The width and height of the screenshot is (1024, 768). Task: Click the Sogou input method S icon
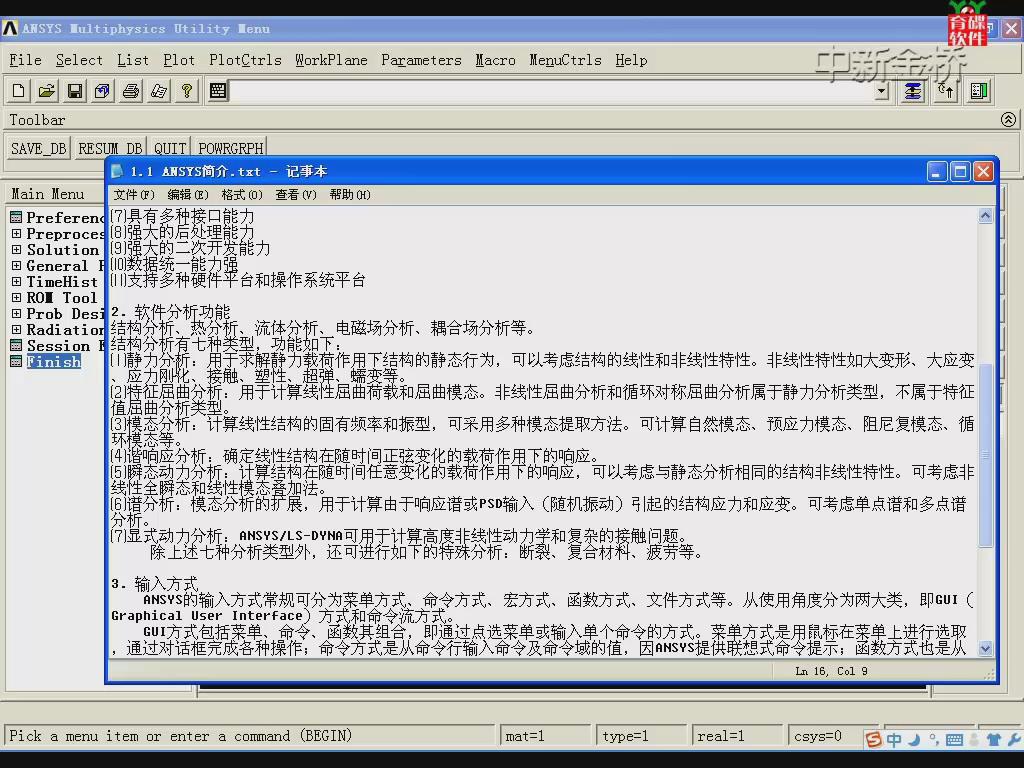873,739
